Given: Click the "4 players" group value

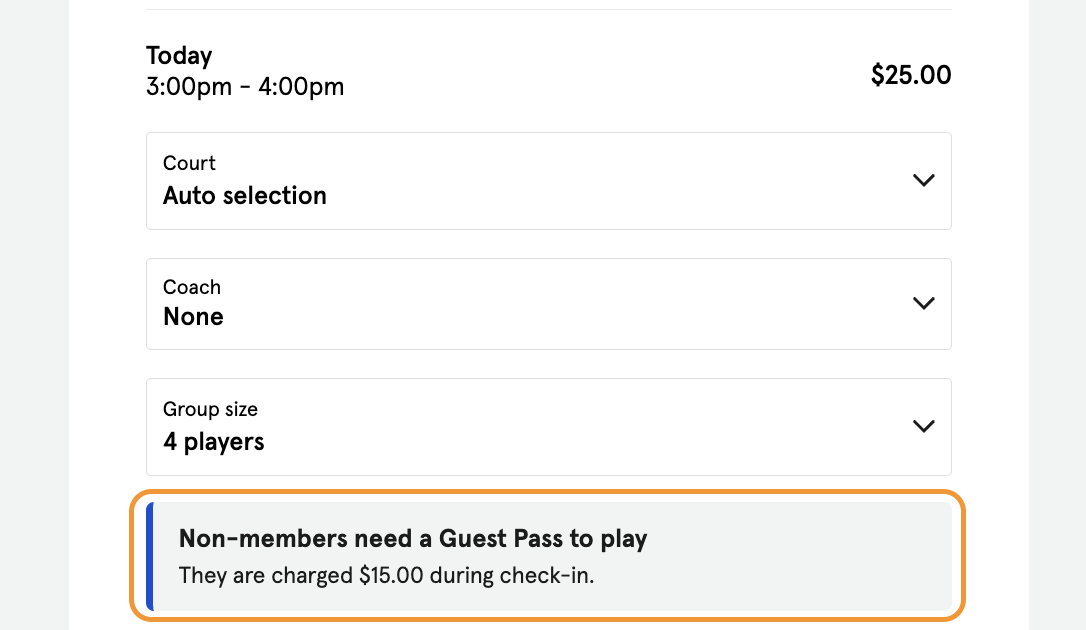Looking at the screenshot, I should tap(213, 442).
